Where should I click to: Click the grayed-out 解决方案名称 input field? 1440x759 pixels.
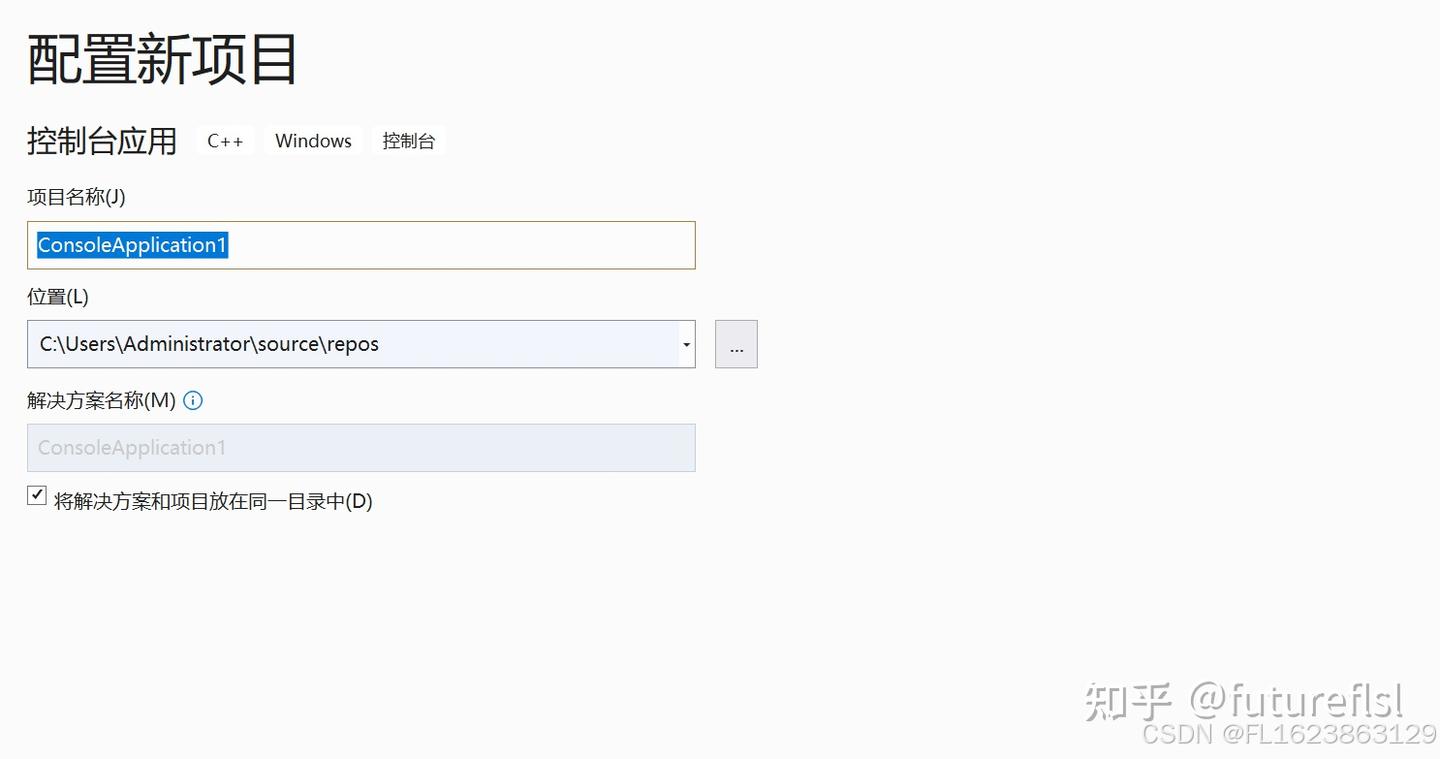361,448
